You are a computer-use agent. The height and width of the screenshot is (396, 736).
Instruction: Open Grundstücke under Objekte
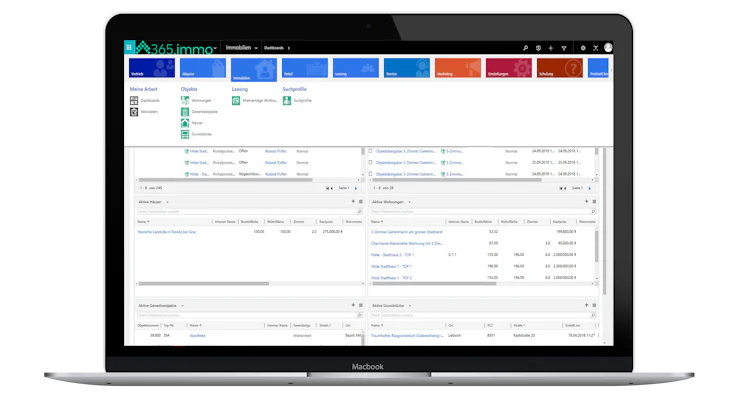coord(196,134)
